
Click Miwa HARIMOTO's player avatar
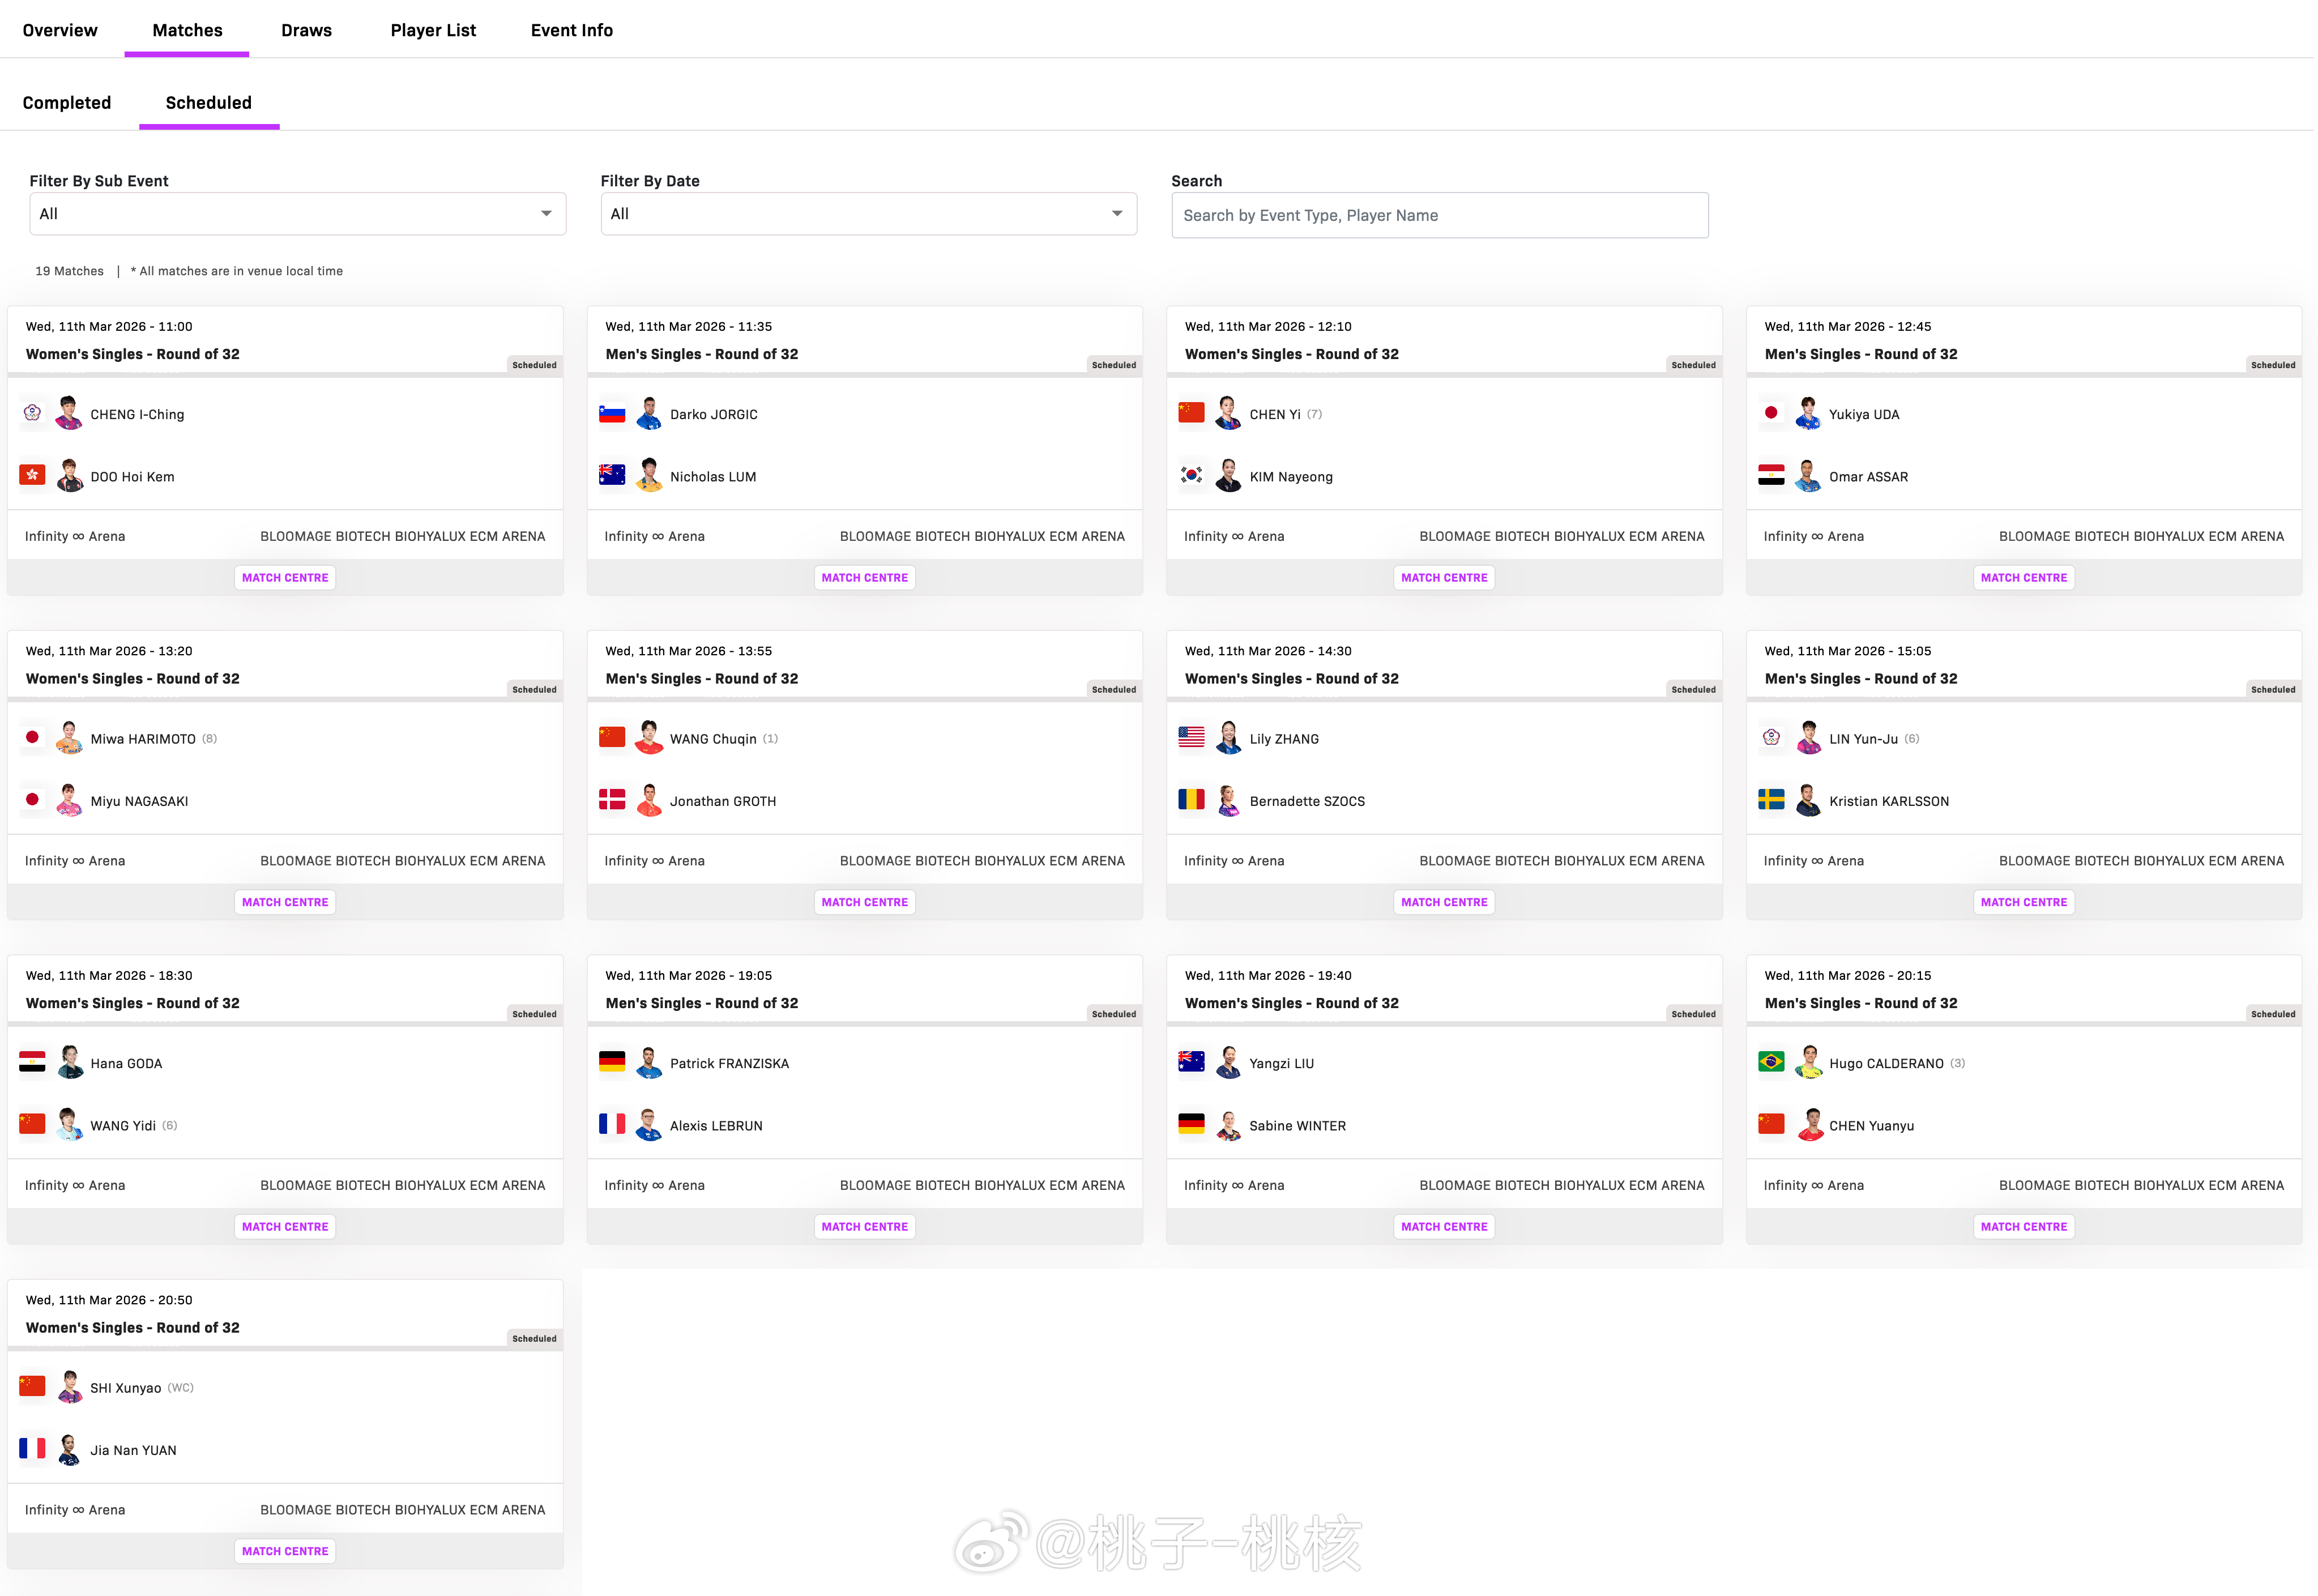pyautogui.click(x=69, y=737)
